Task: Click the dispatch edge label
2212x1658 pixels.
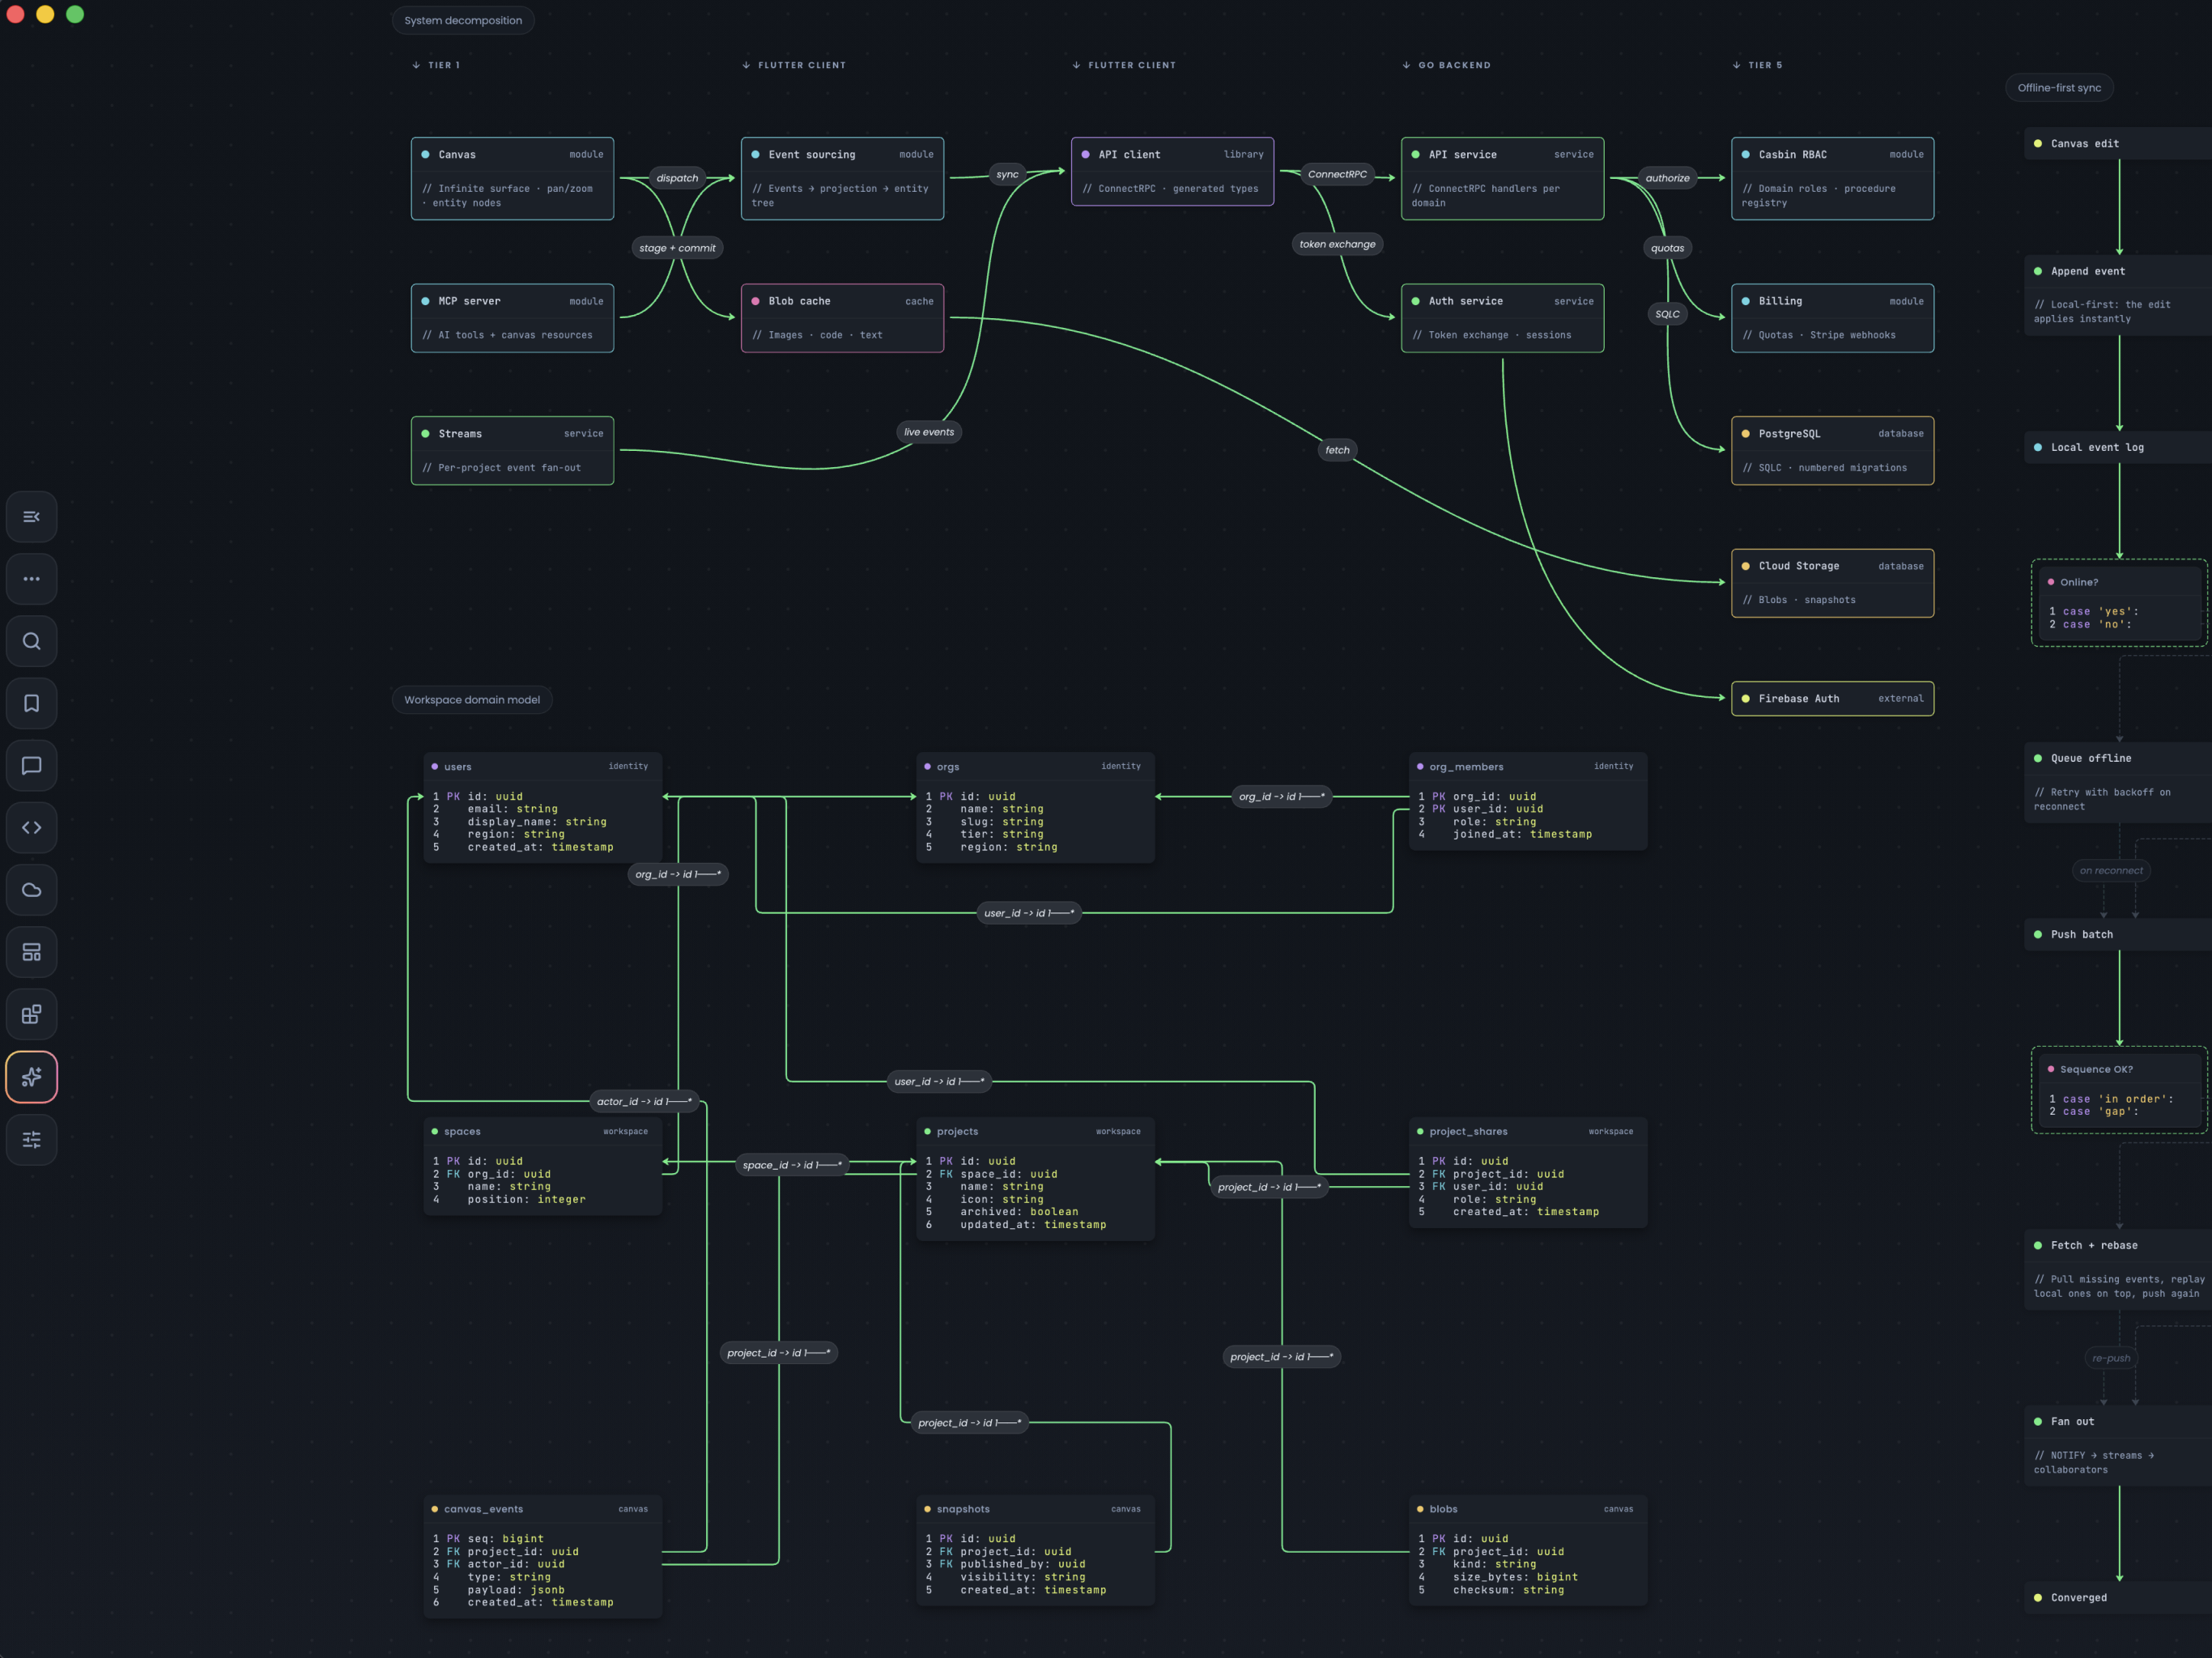Action: point(677,178)
